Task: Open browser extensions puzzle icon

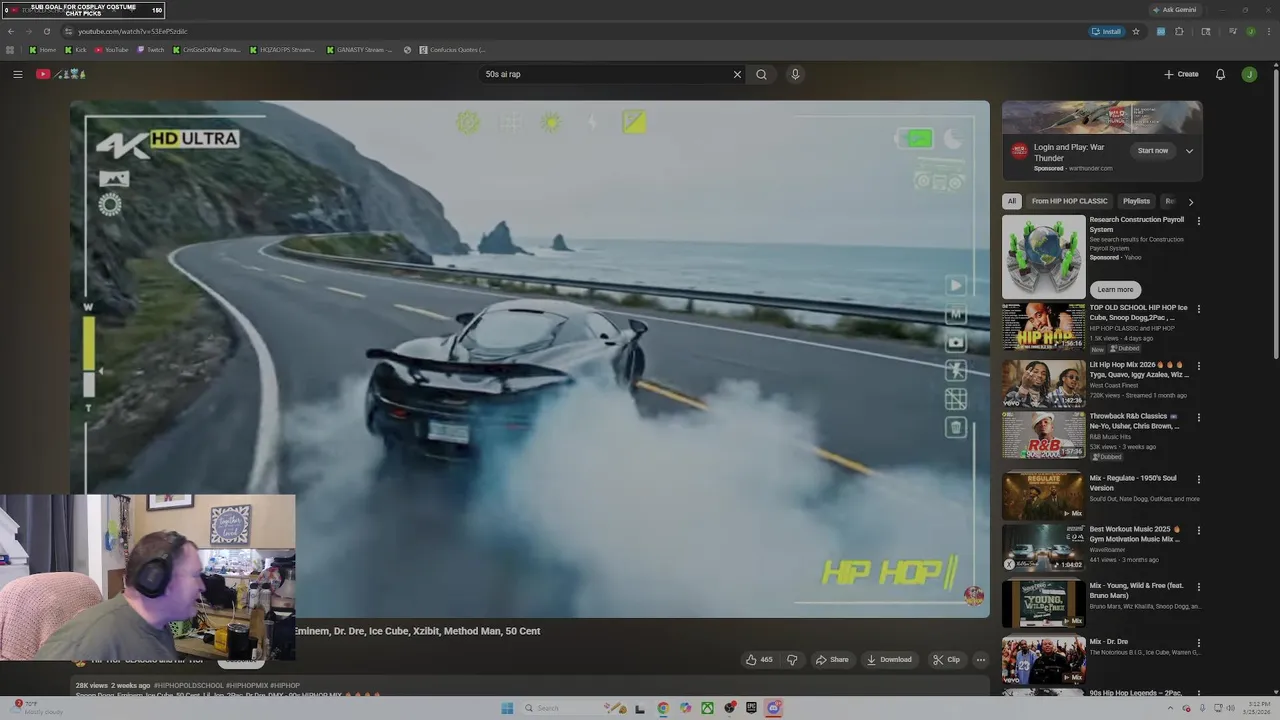Action: (1180, 31)
